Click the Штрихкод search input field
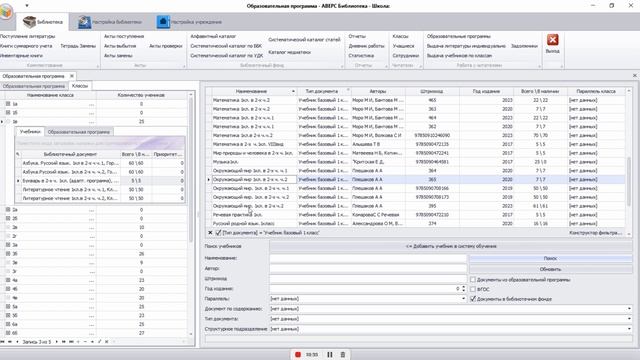The image size is (640, 360). click(368, 279)
